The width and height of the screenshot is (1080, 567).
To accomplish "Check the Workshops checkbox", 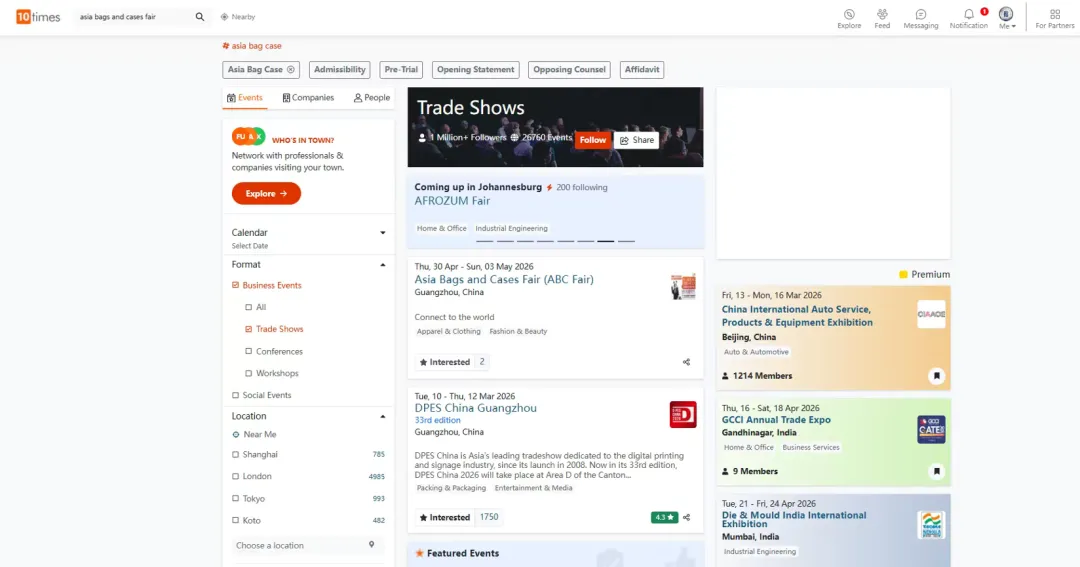I will pos(249,373).
